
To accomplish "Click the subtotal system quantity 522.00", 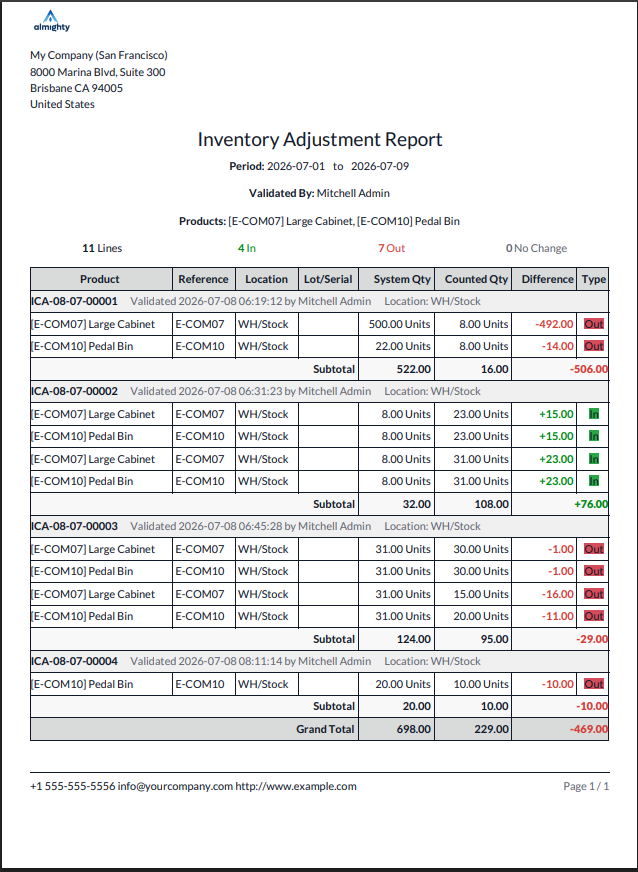I will [x=413, y=369].
